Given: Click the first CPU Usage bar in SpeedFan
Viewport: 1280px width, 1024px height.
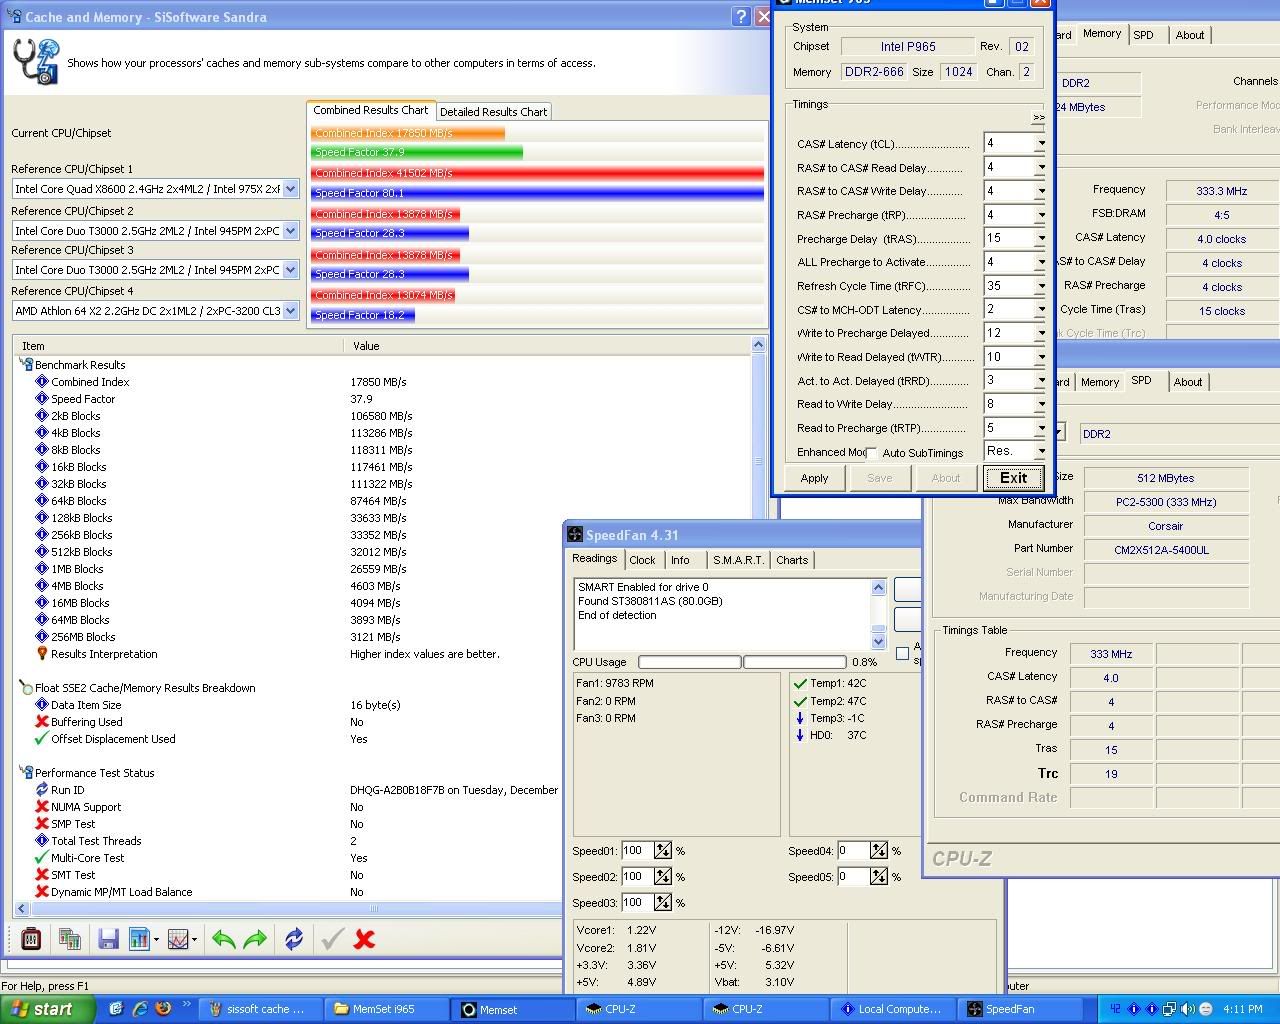Looking at the screenshot, I should (689, 662).
